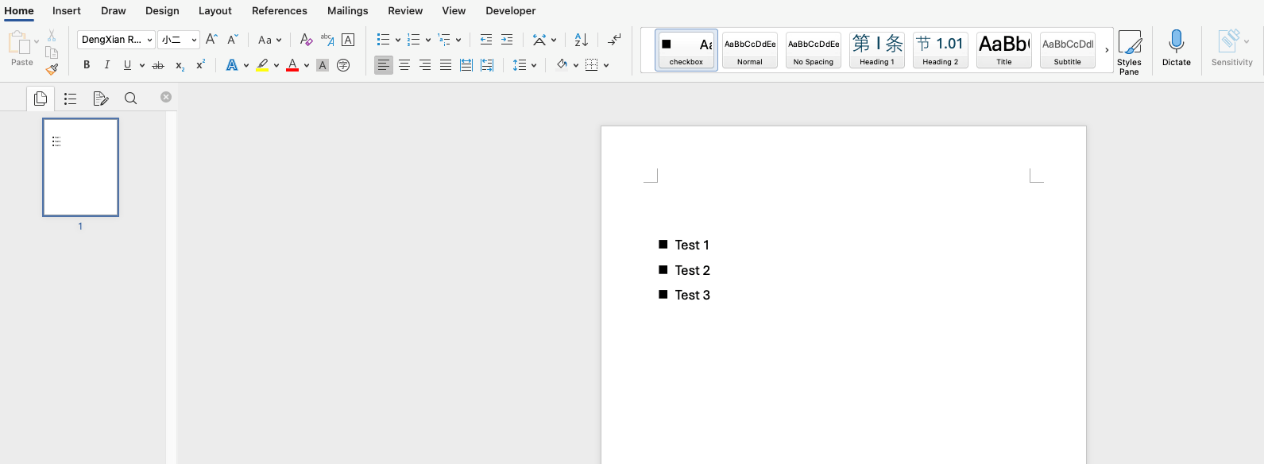This screenshot has width=1264, height=464.
Task: Expand the font color dropdown arrow
Action: (307, 65)
